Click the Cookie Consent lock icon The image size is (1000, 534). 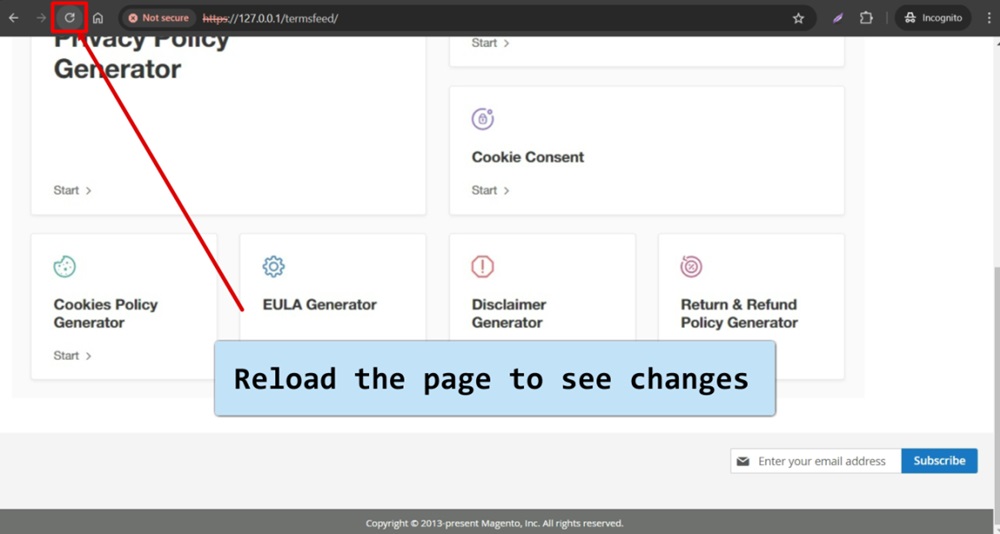point(483,119)
